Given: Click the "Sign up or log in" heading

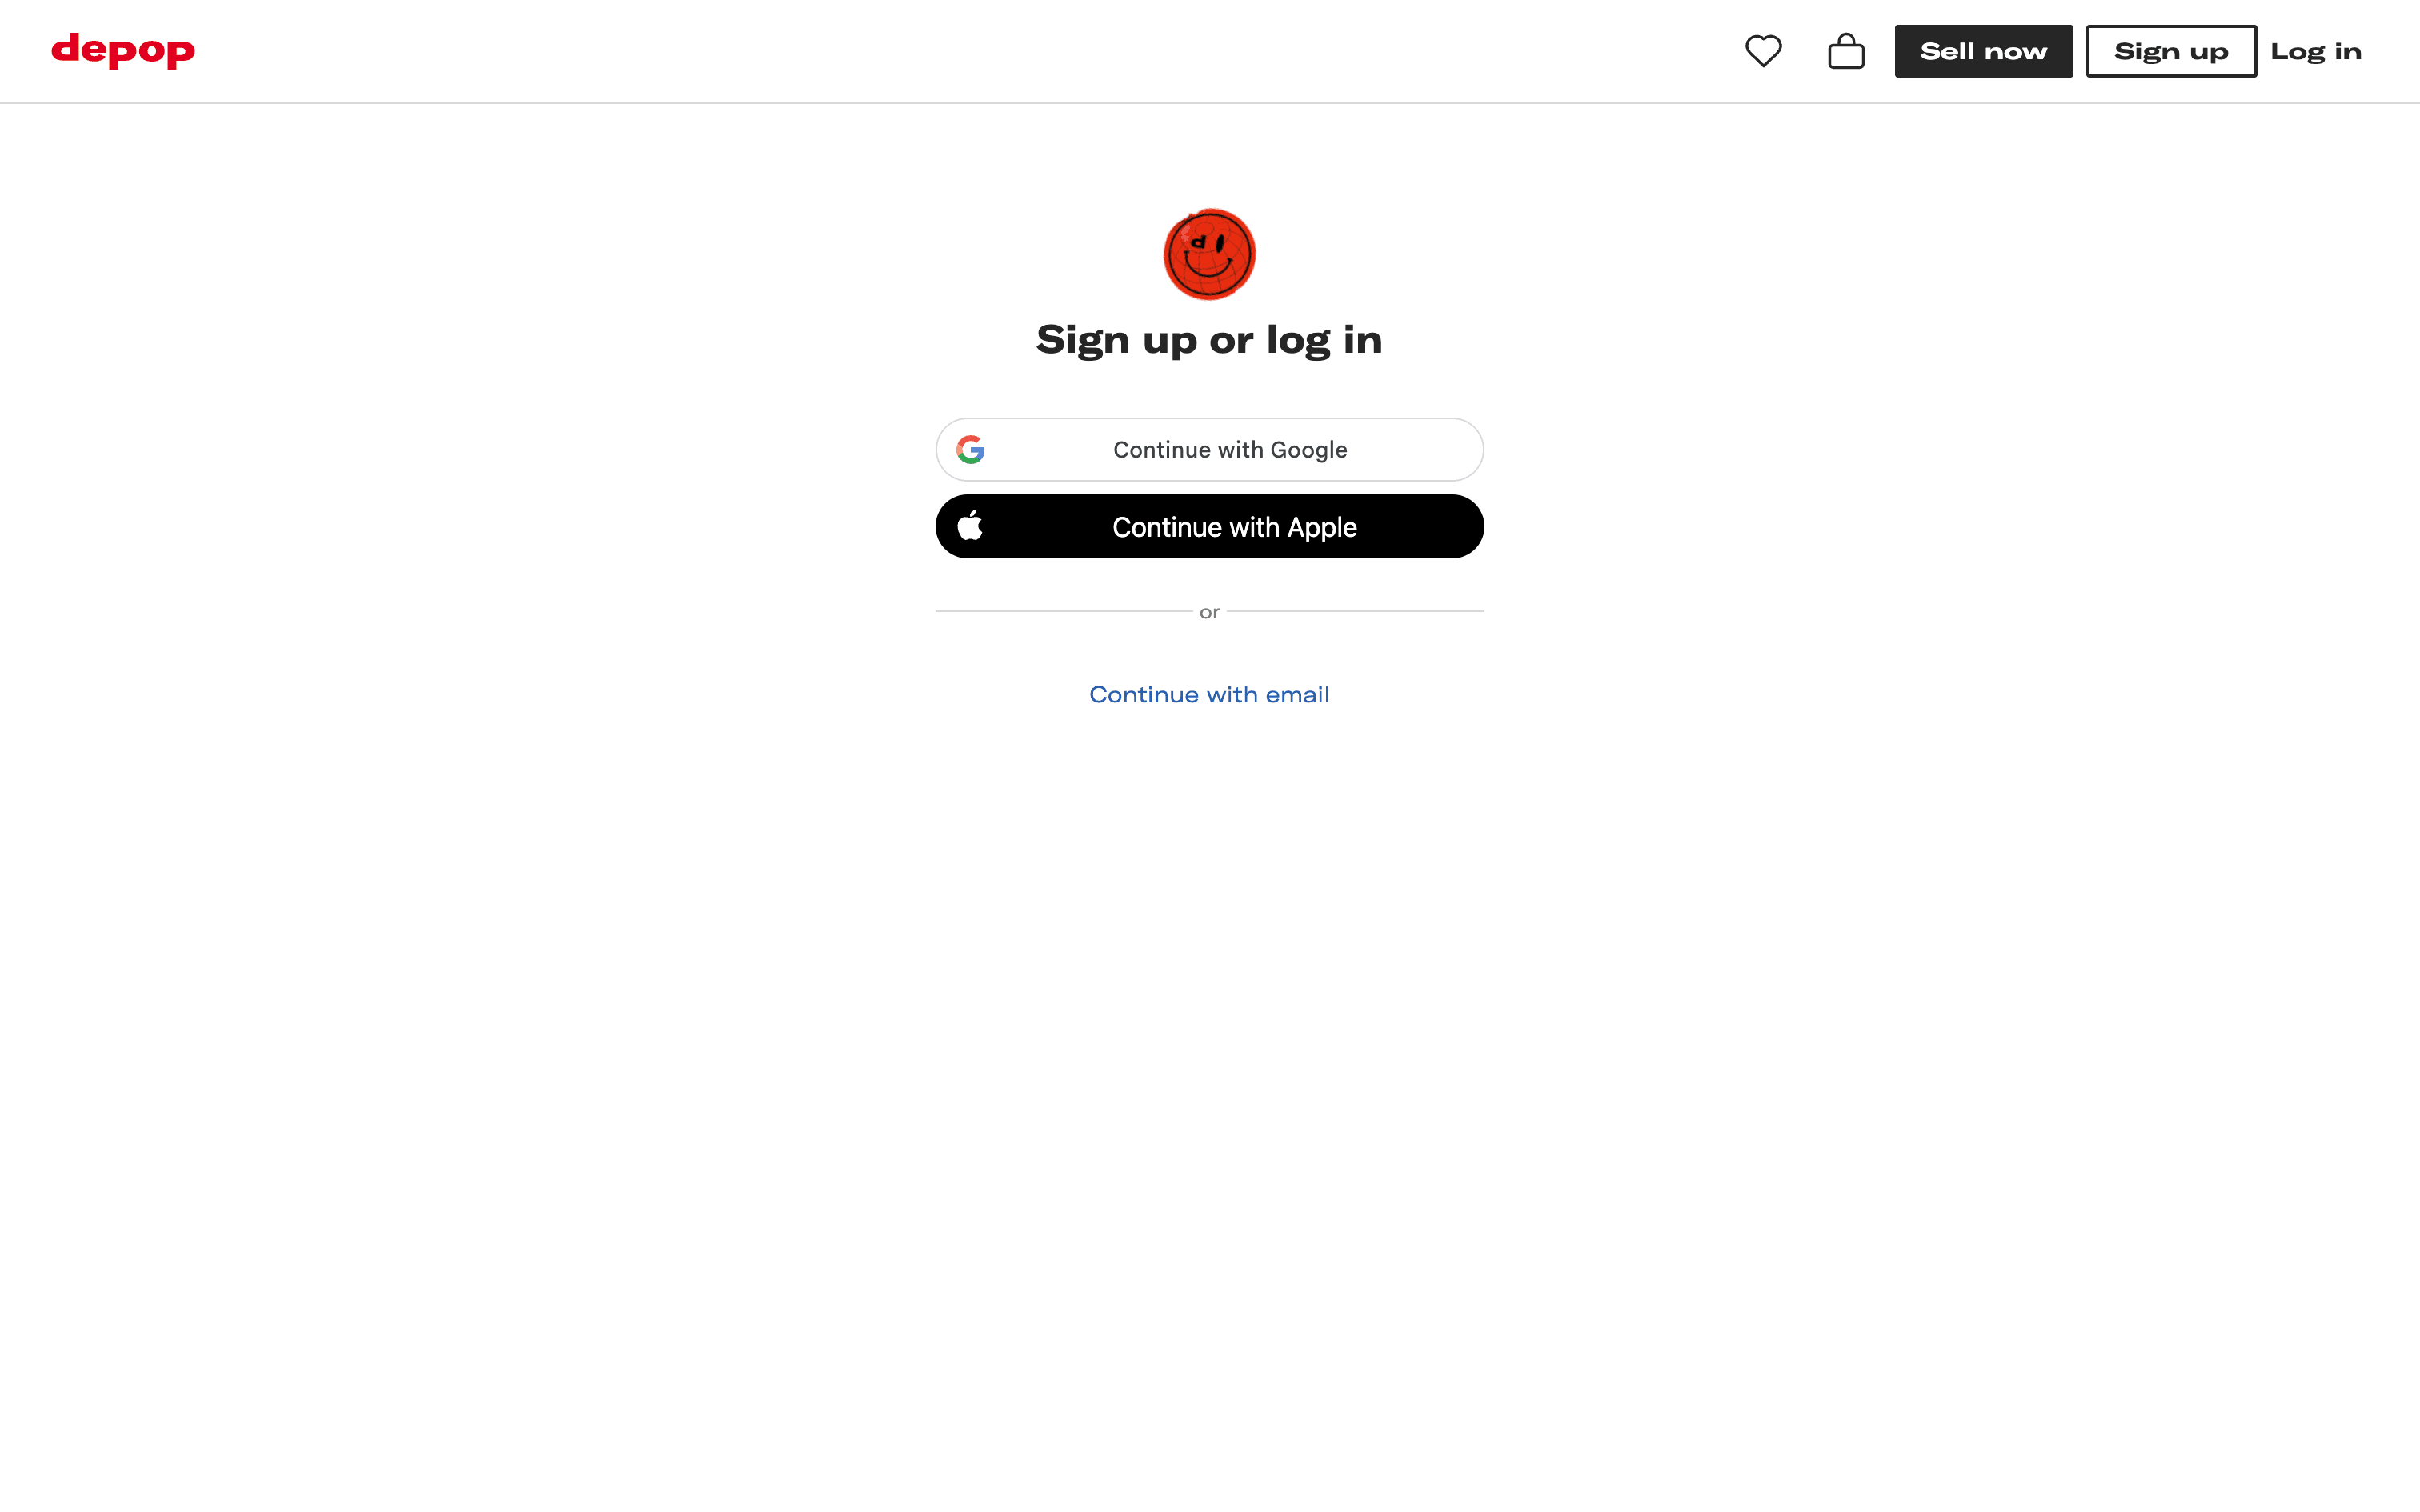Looking at the screenshot, I should click(1209, 340).
